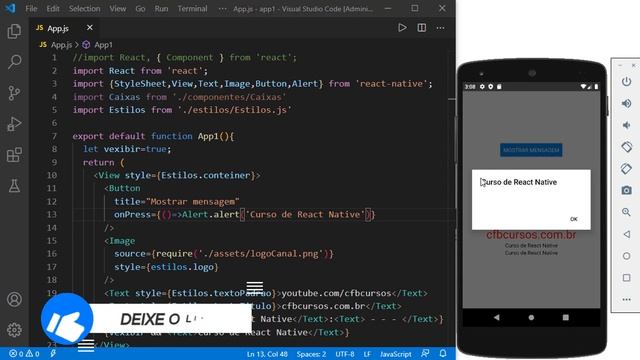
Task: Tap the Android home navigation circle
Action: (x=531, y=317)
